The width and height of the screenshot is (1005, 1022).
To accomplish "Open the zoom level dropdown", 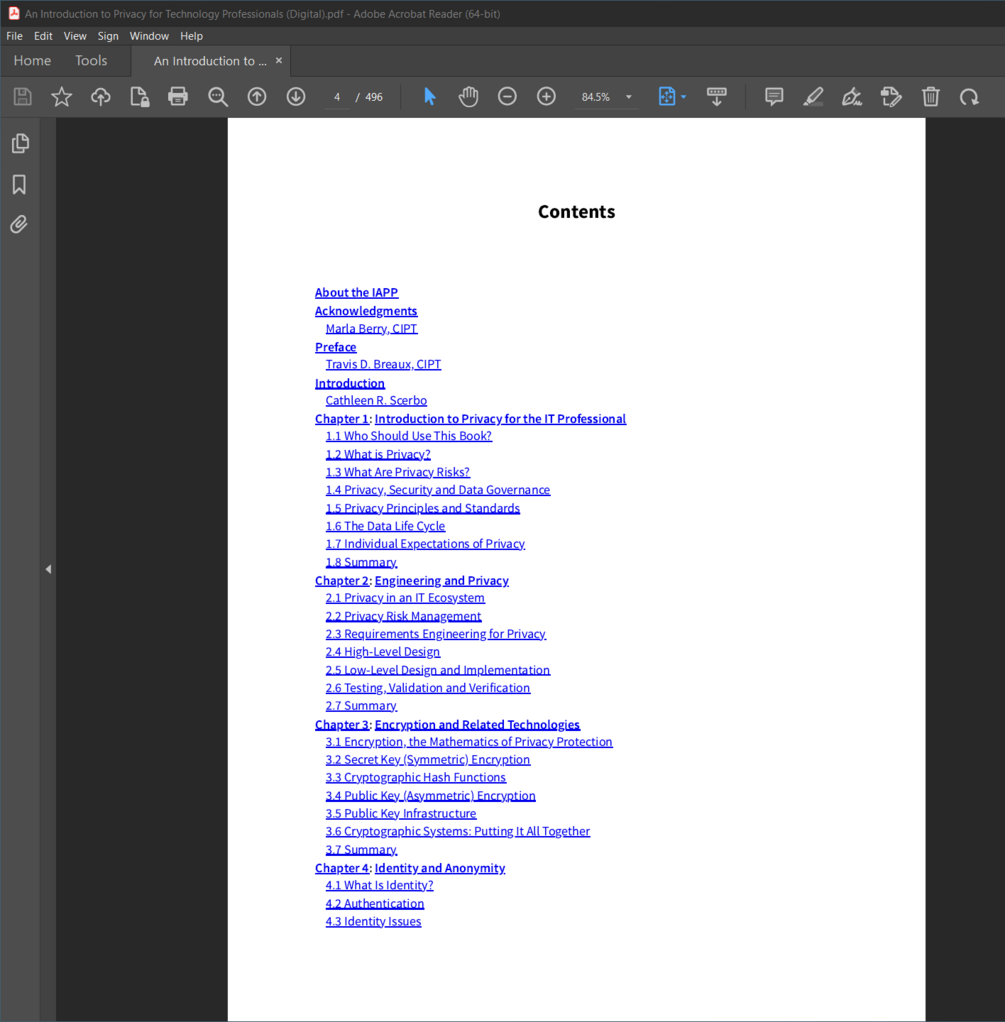I will tap(629, 97).
